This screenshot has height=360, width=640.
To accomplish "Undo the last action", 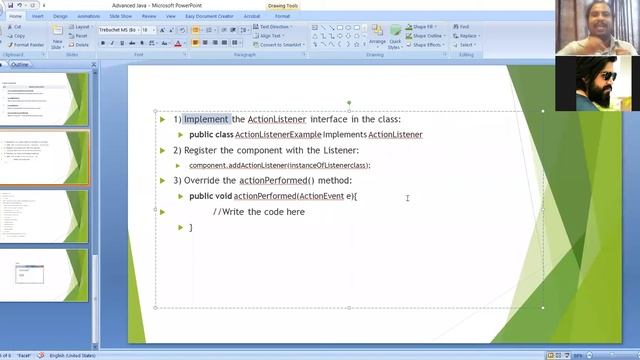I will [19, 5].
